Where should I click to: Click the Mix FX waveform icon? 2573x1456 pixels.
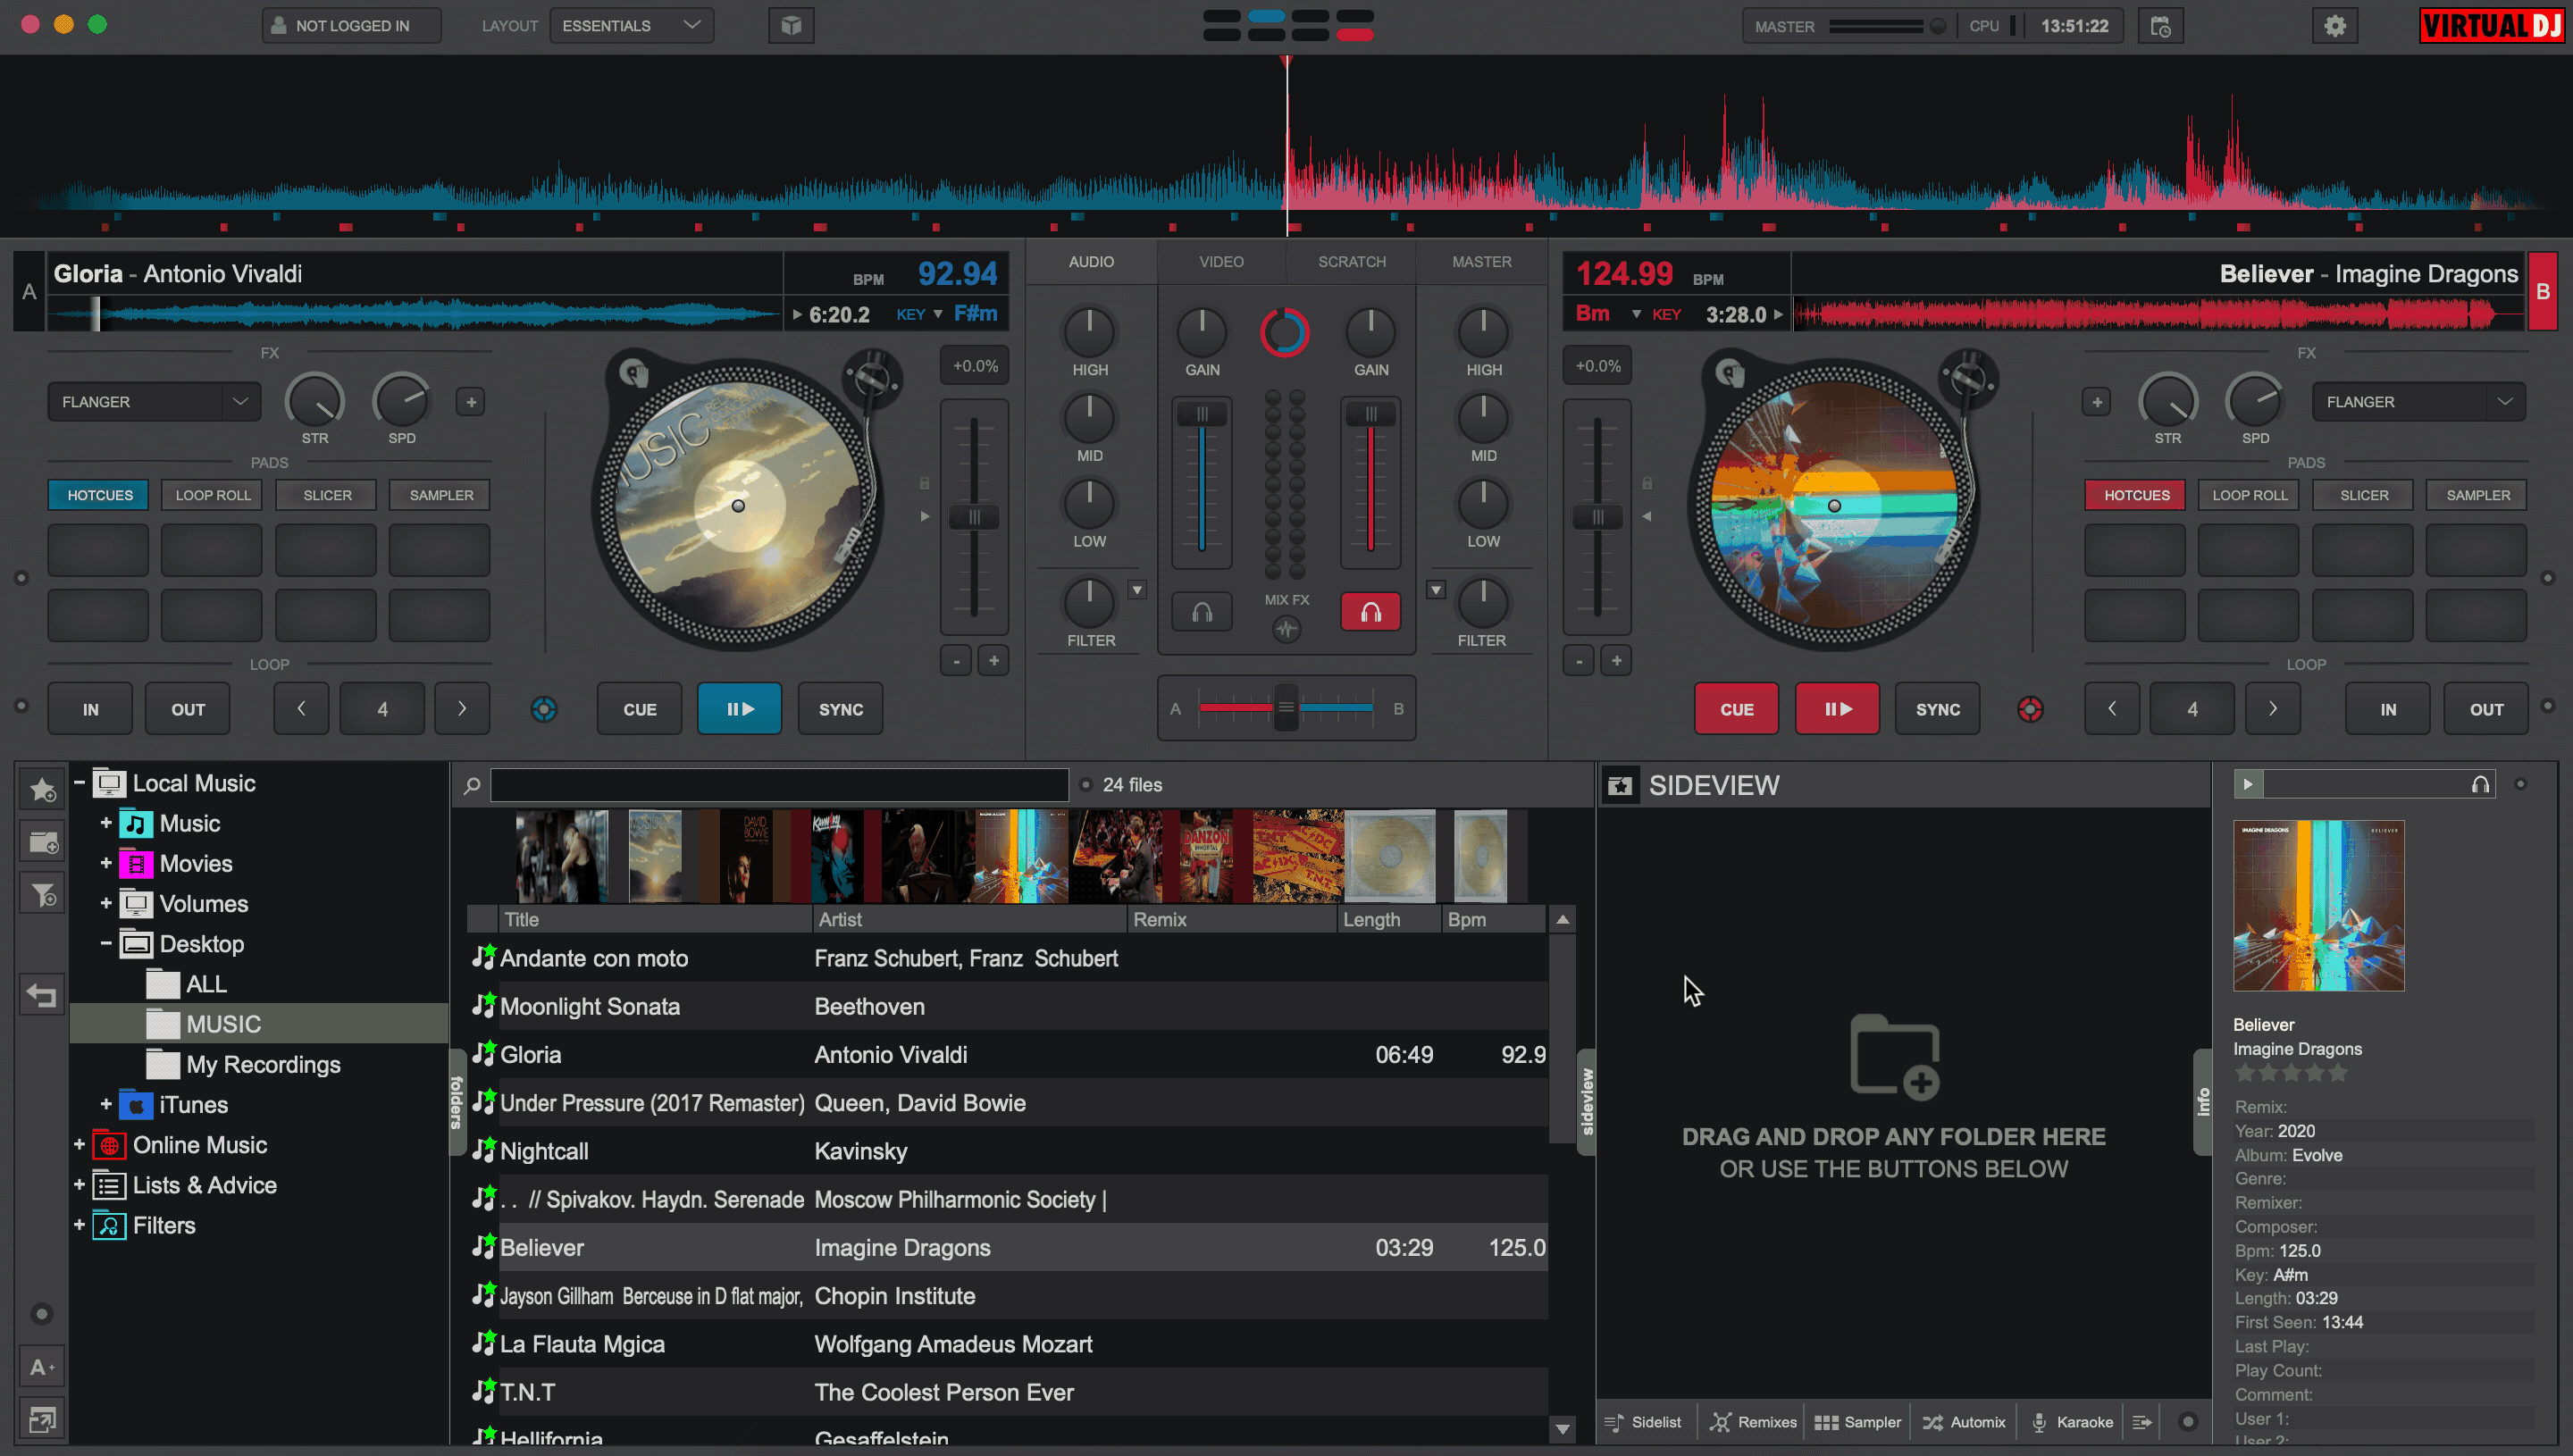(x=1286, y=629)
